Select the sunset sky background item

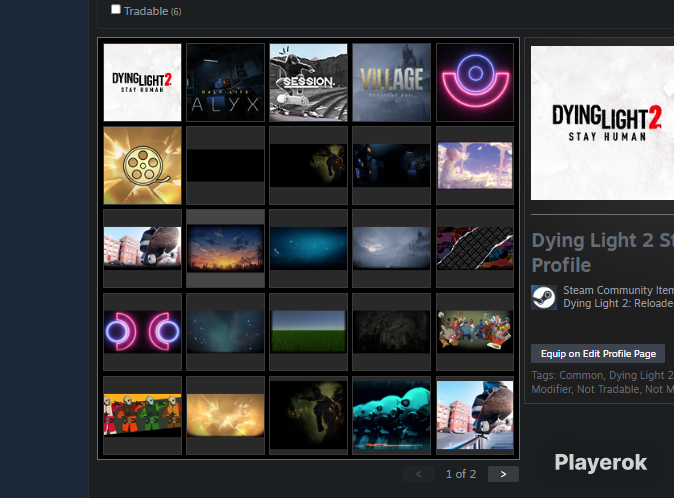coord(225,248)
